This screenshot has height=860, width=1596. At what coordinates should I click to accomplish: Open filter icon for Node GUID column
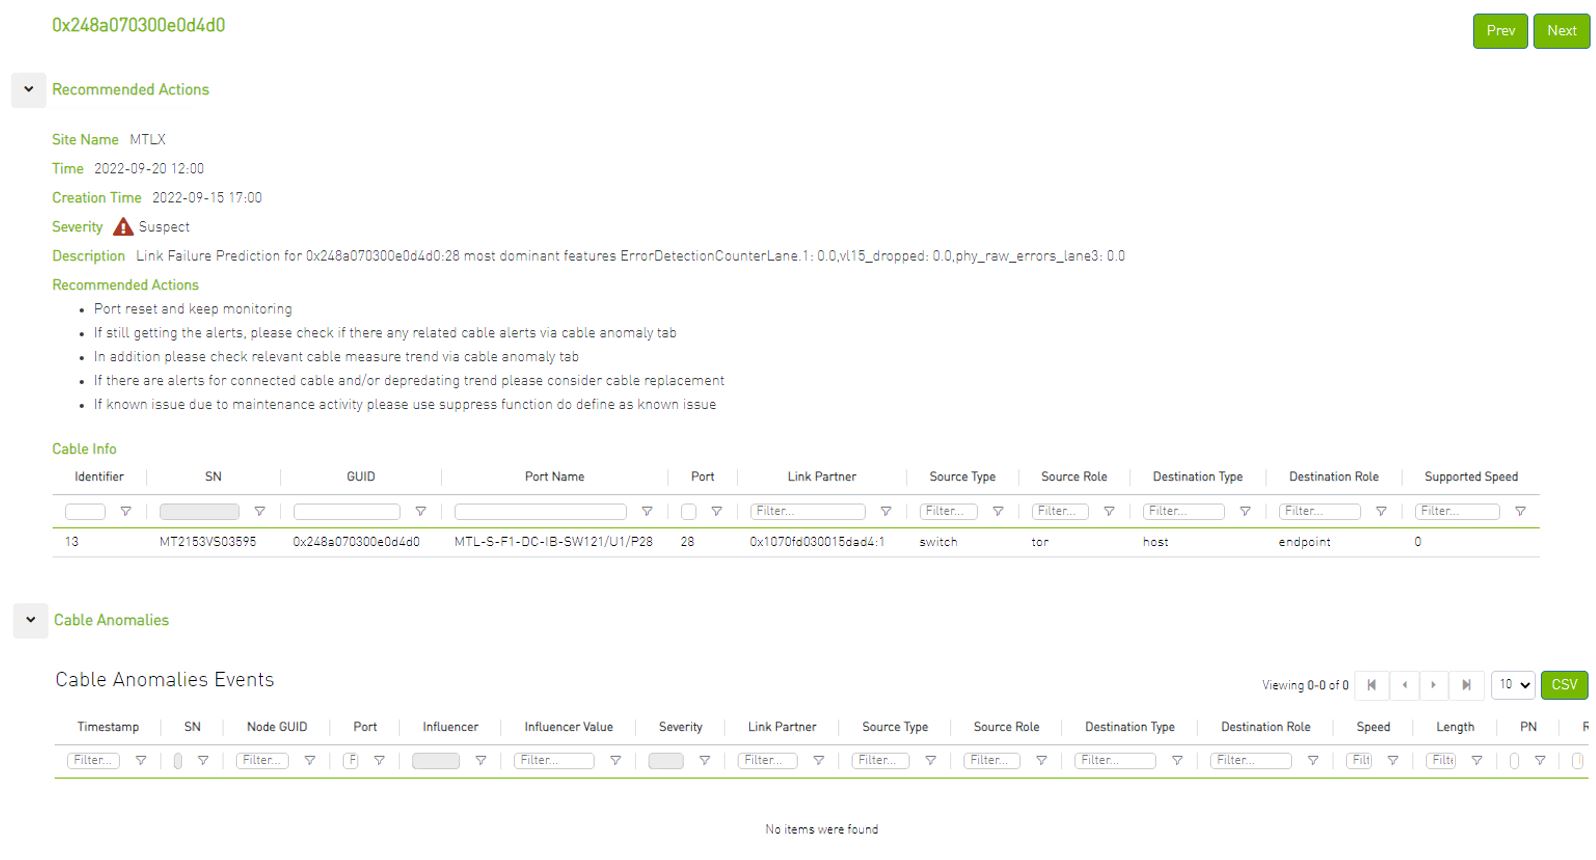pos(309,761)
